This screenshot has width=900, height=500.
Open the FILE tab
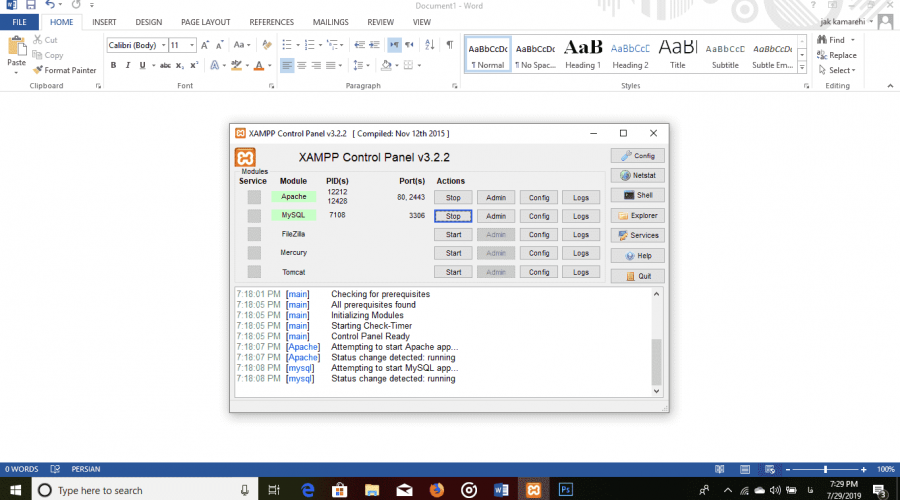(19, 22)
